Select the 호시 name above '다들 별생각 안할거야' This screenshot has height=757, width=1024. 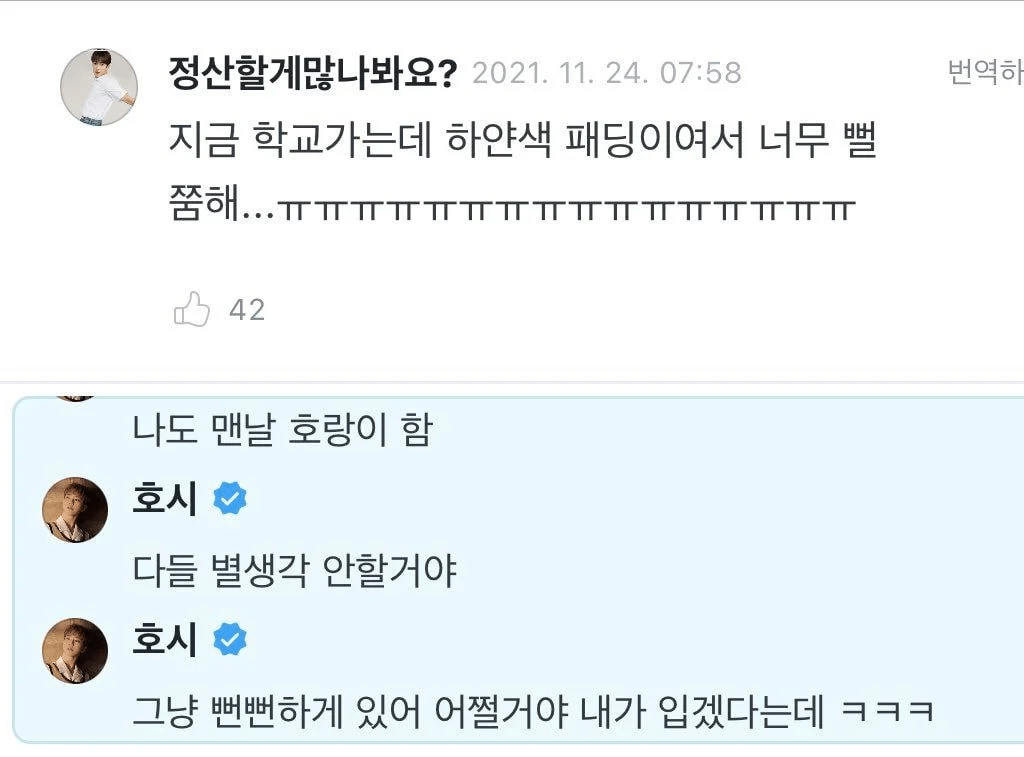165,498
